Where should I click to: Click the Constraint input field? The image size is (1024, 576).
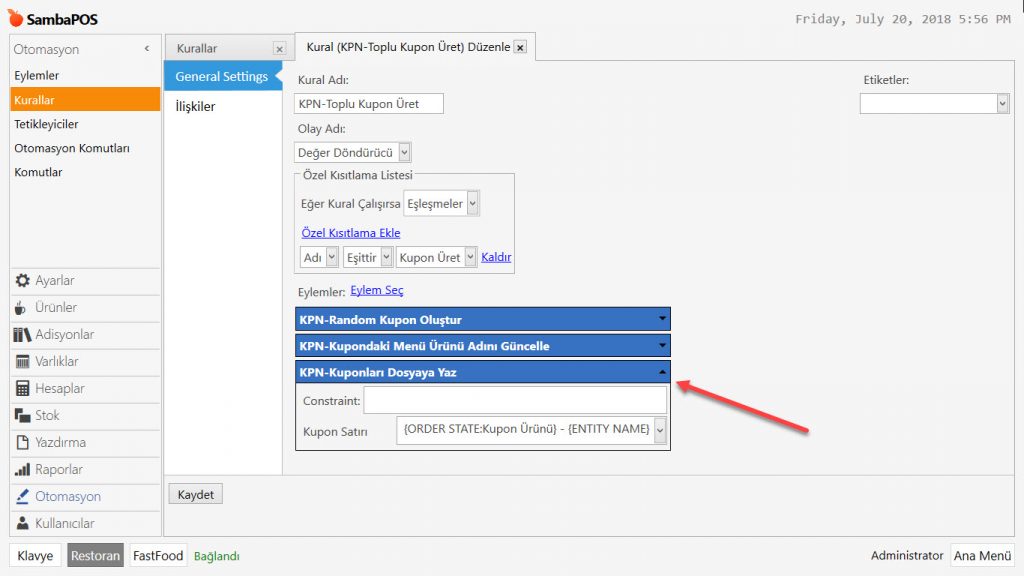(514, 401)
